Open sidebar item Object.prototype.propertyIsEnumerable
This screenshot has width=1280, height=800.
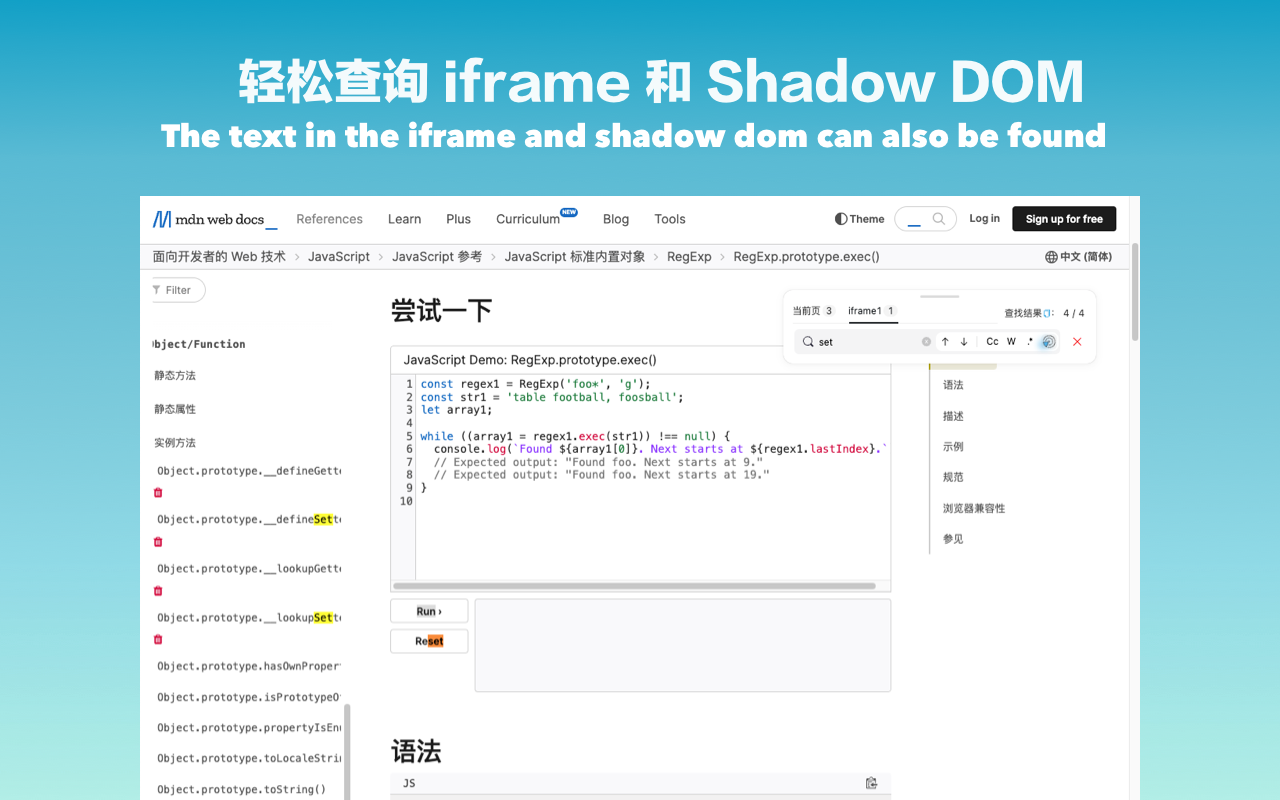coord(249,728)
